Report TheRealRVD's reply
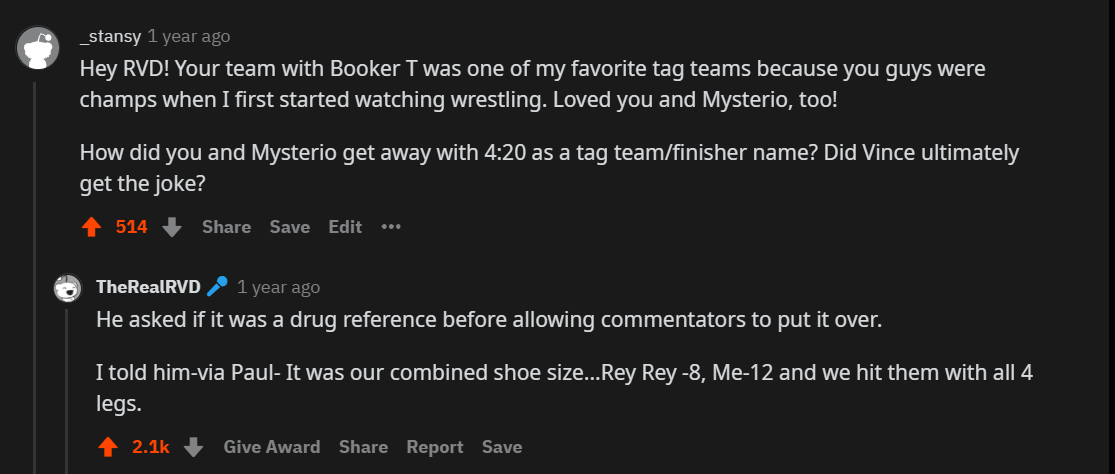 tap(435, 447)
